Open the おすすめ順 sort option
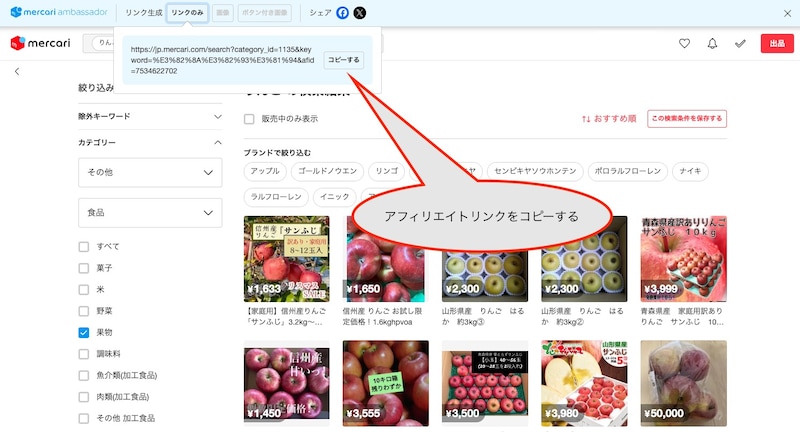 tap(609, 118)
